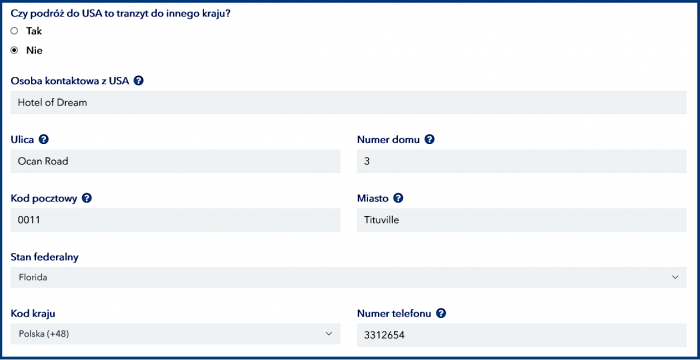Click the Nie option label text
The width and height of the screenshot is (700, 360).
tap(34, 50)
